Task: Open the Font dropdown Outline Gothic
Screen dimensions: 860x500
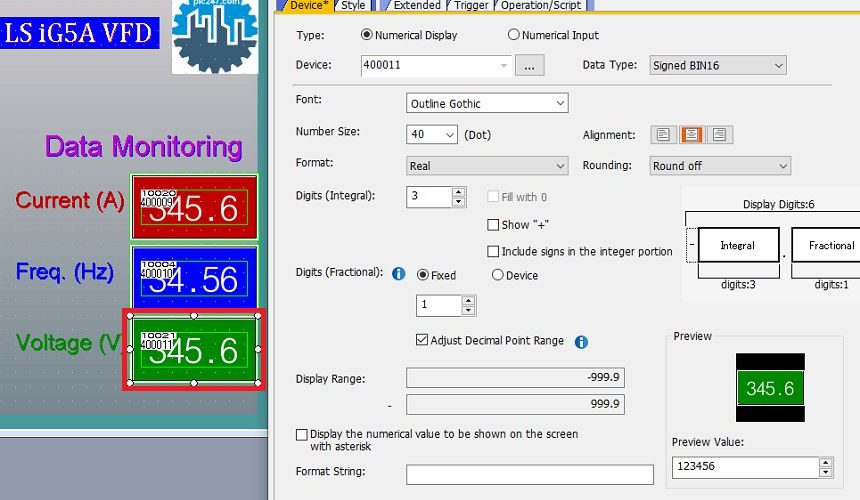Action: [487, 104]
